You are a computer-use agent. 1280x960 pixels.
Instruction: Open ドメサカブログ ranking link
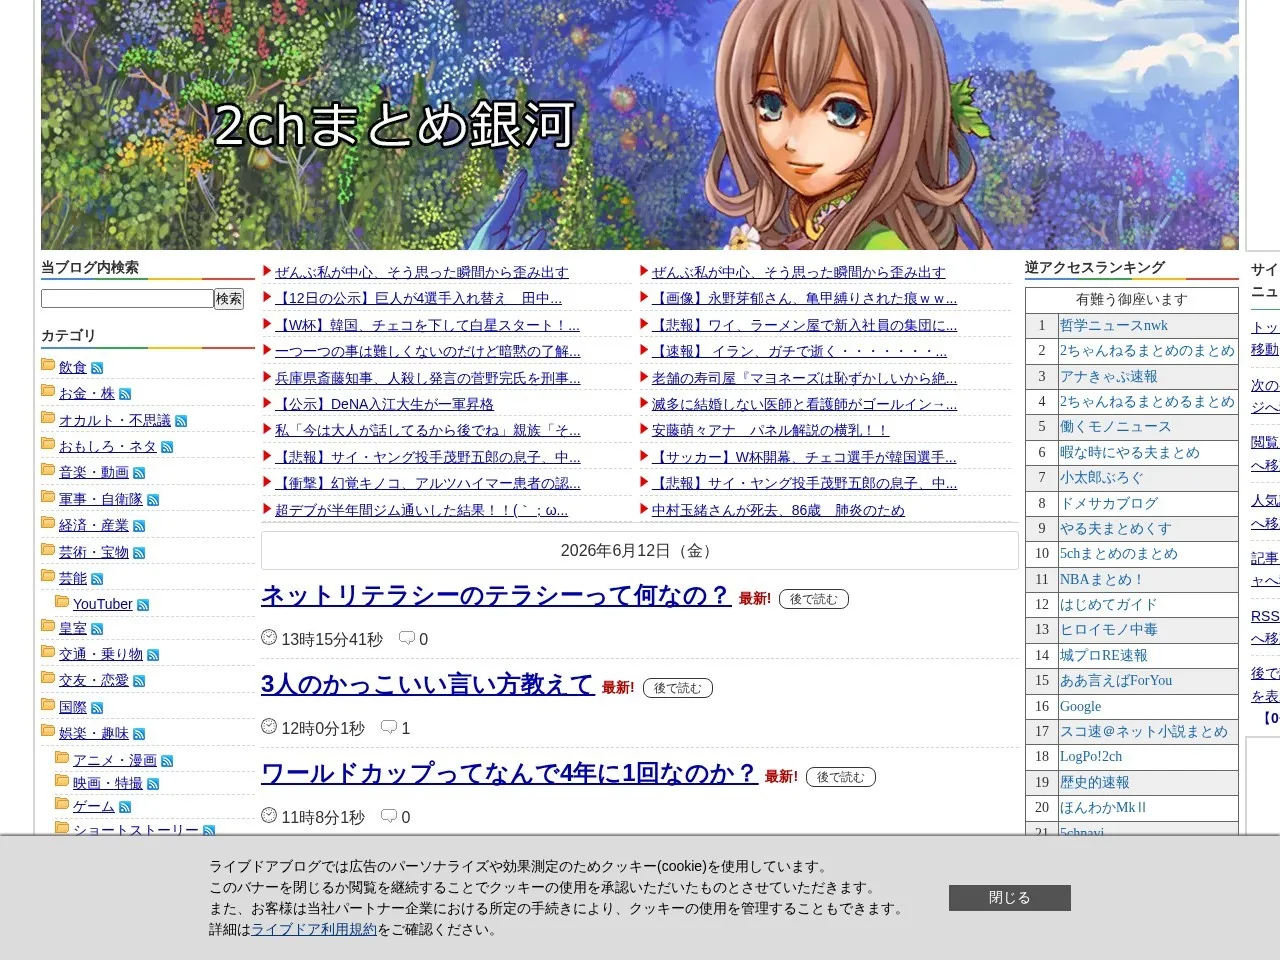1109,504
